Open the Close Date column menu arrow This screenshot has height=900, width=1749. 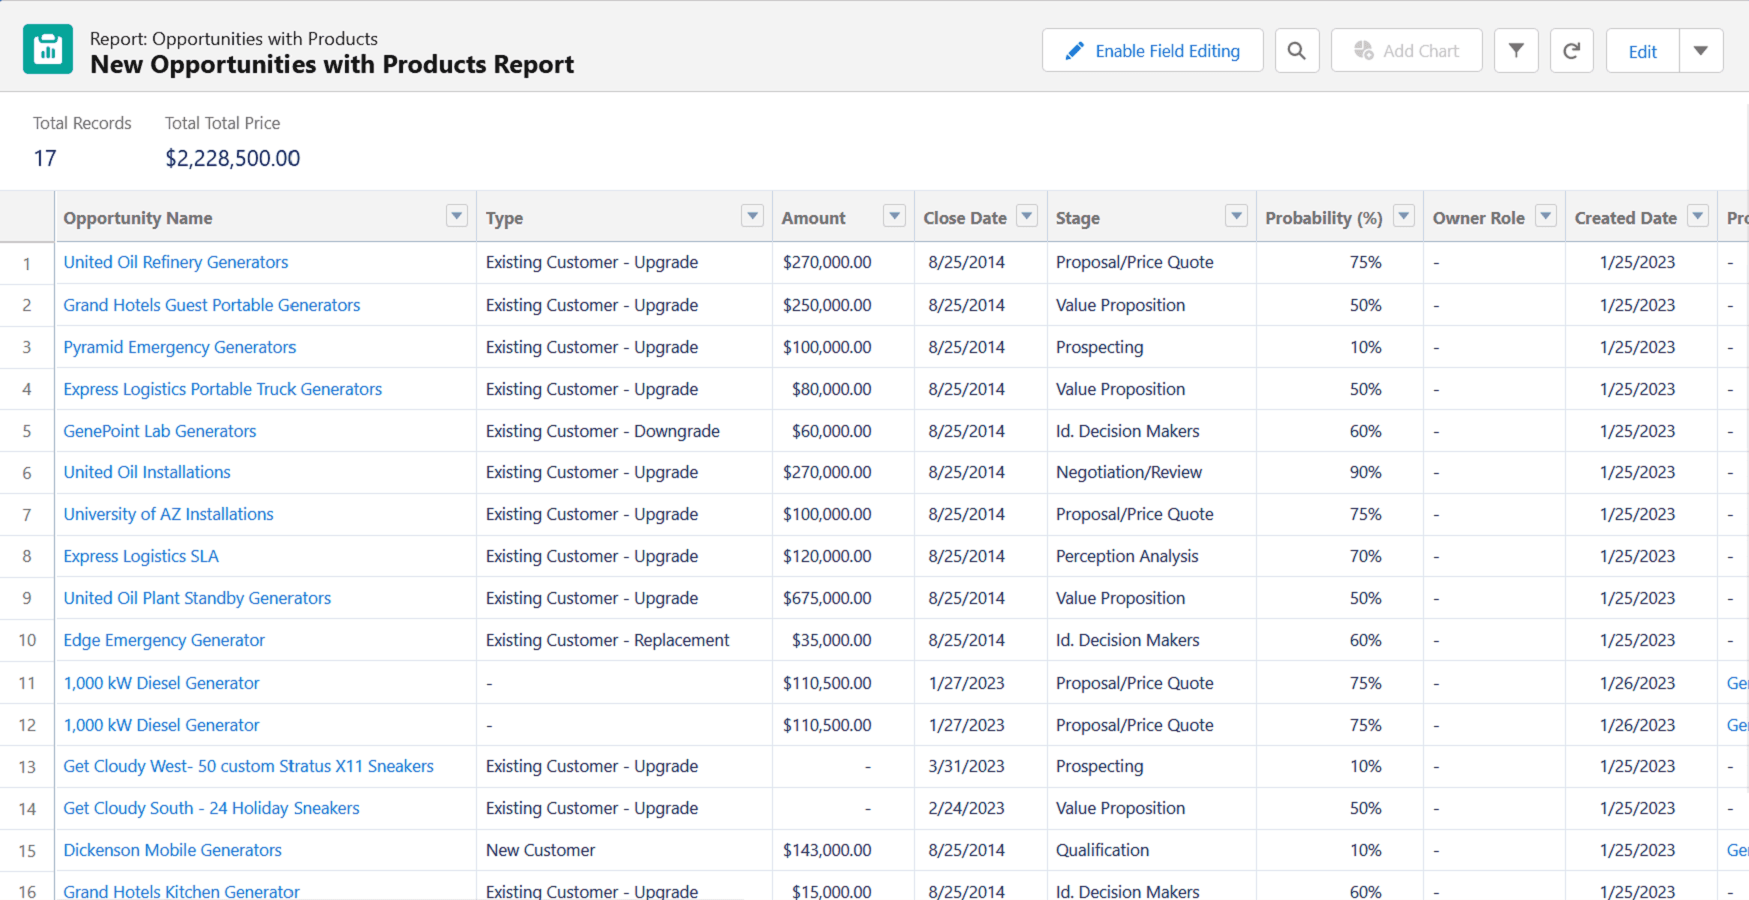coord(1027,216)
